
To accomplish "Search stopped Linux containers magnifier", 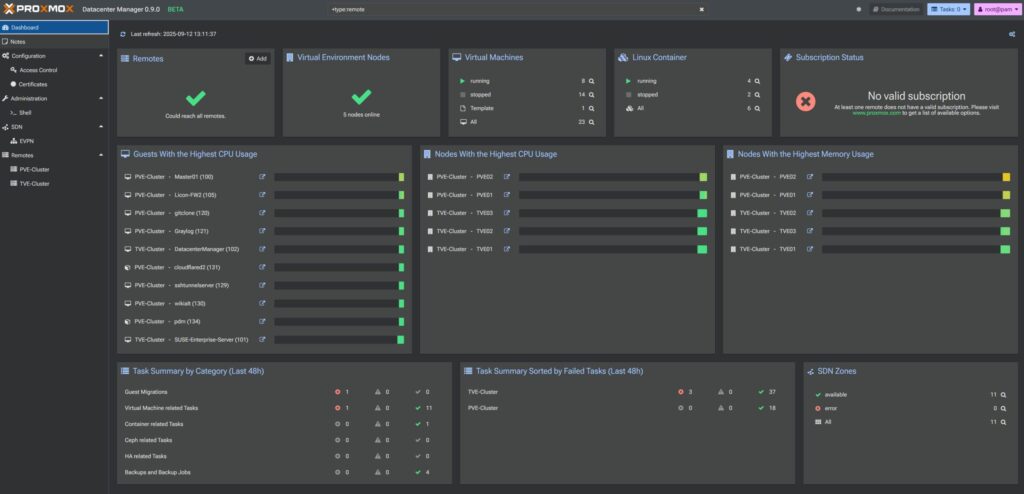I will point(757,95).
